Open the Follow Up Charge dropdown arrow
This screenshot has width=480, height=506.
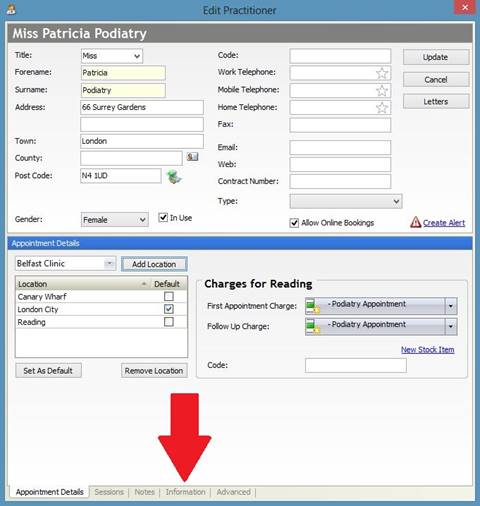[451, 326]
